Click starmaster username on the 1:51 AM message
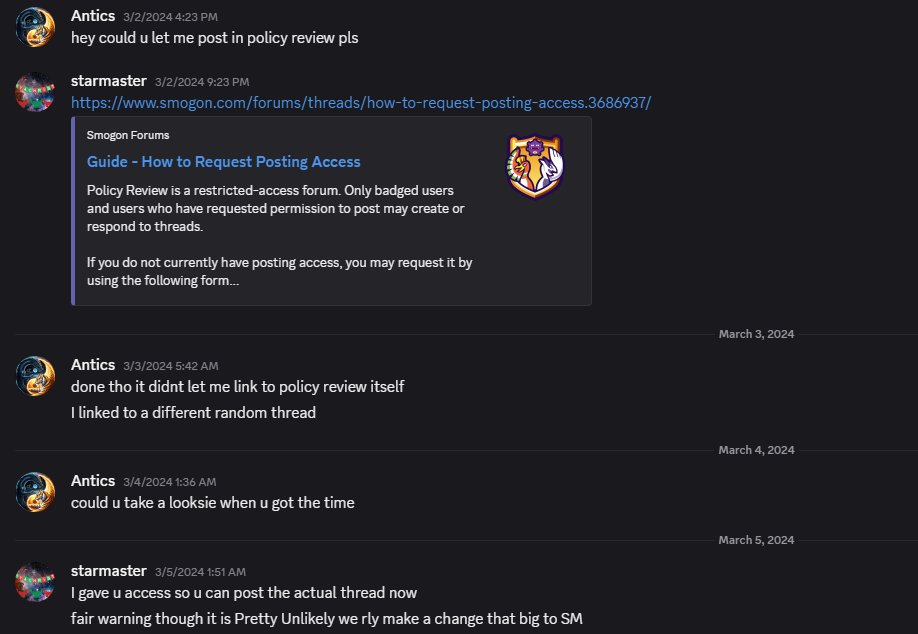918x634 pixels. 109,571
